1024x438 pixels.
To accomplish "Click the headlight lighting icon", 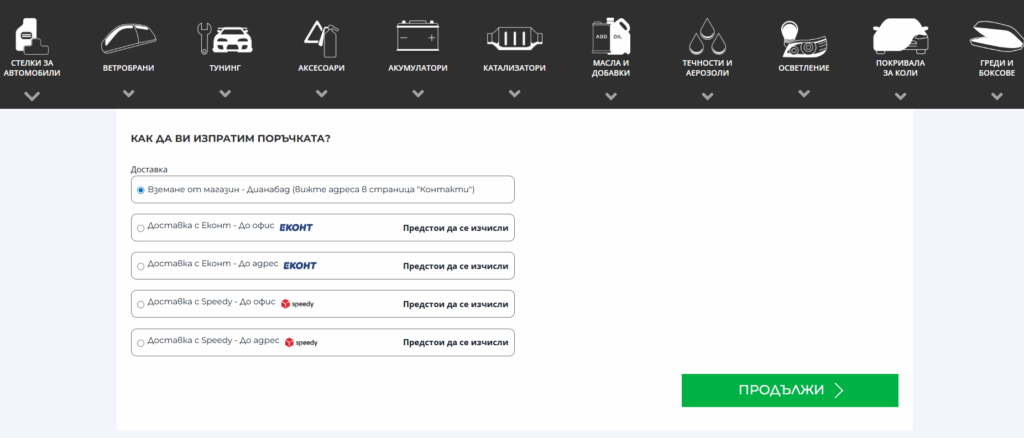I will [804, 37].
